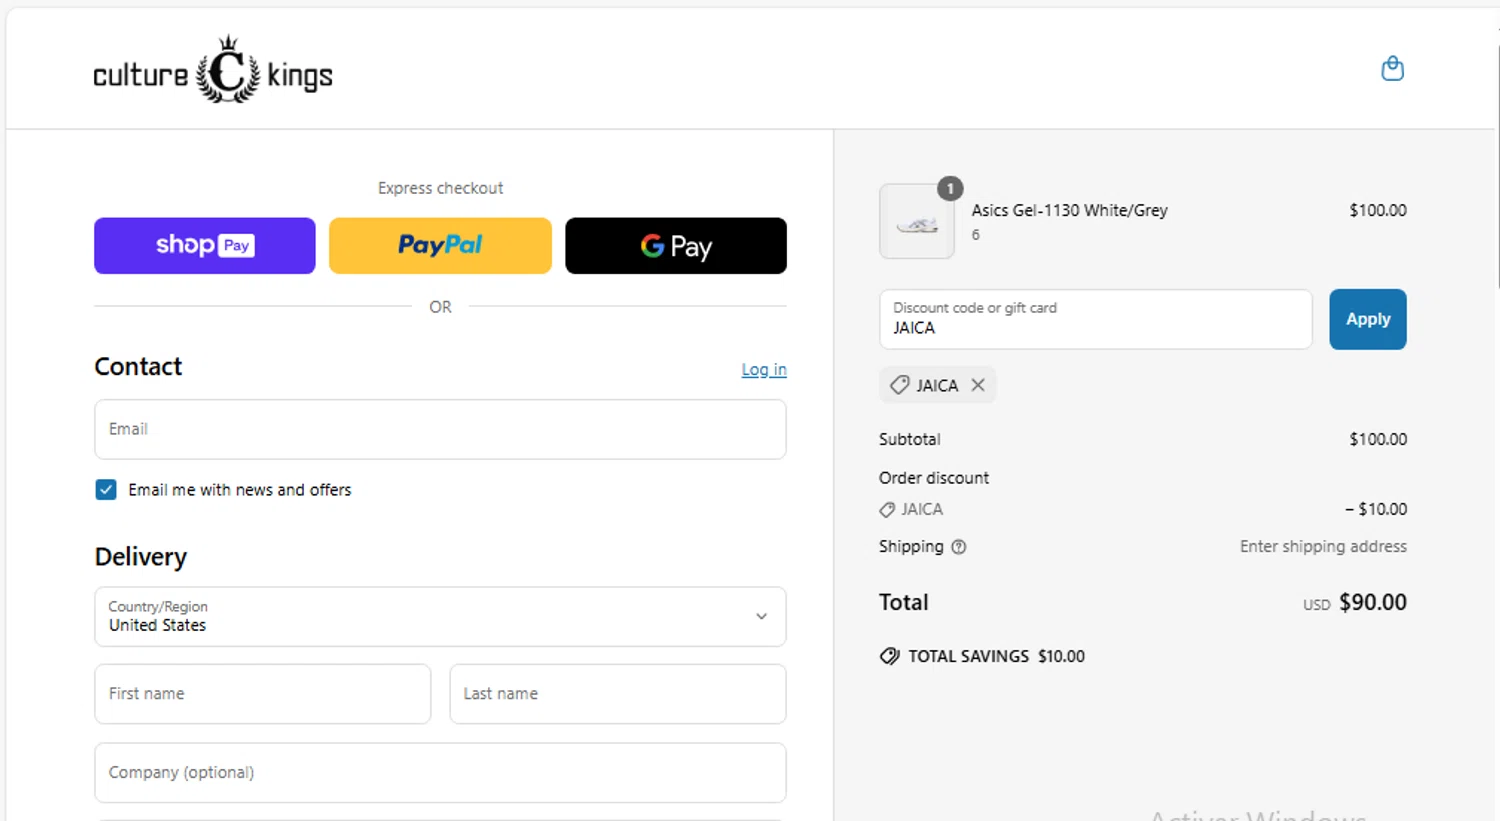The height and width of the screenshot is (821, 1500).
Task: Open the Log in link
Action: point(764,370)
